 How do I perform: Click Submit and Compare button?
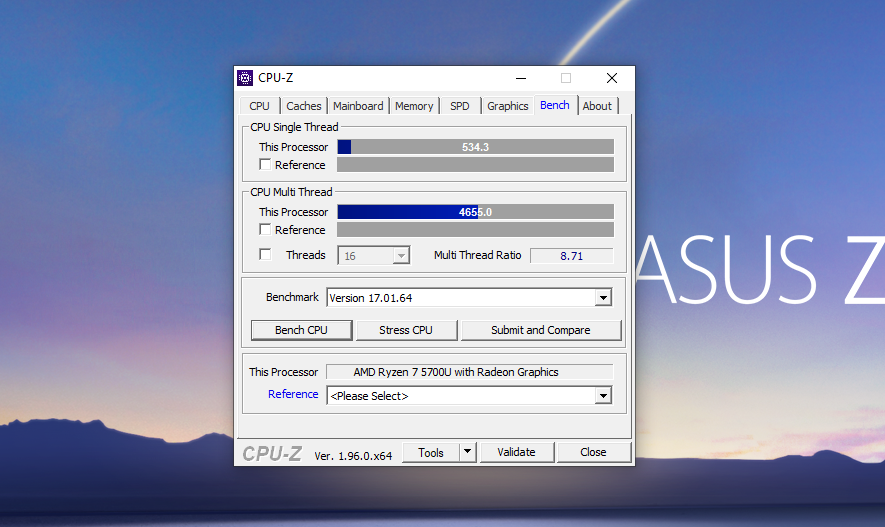[541, 330]
